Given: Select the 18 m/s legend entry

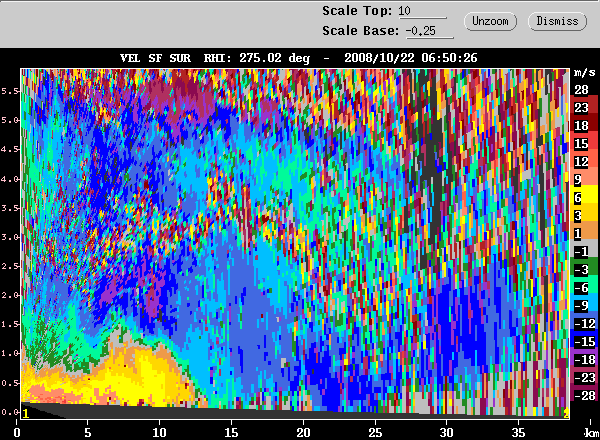Looking at the screenshot, I should pyautogui.click(x=584, y=126).
